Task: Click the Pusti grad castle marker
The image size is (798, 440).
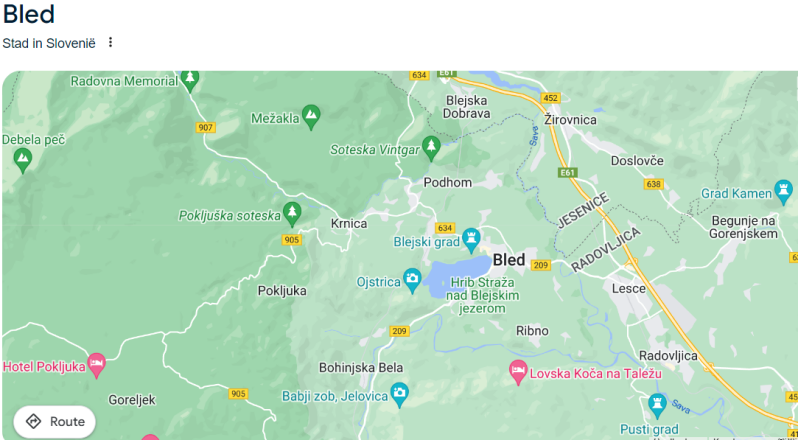Action: click(657, 406)
